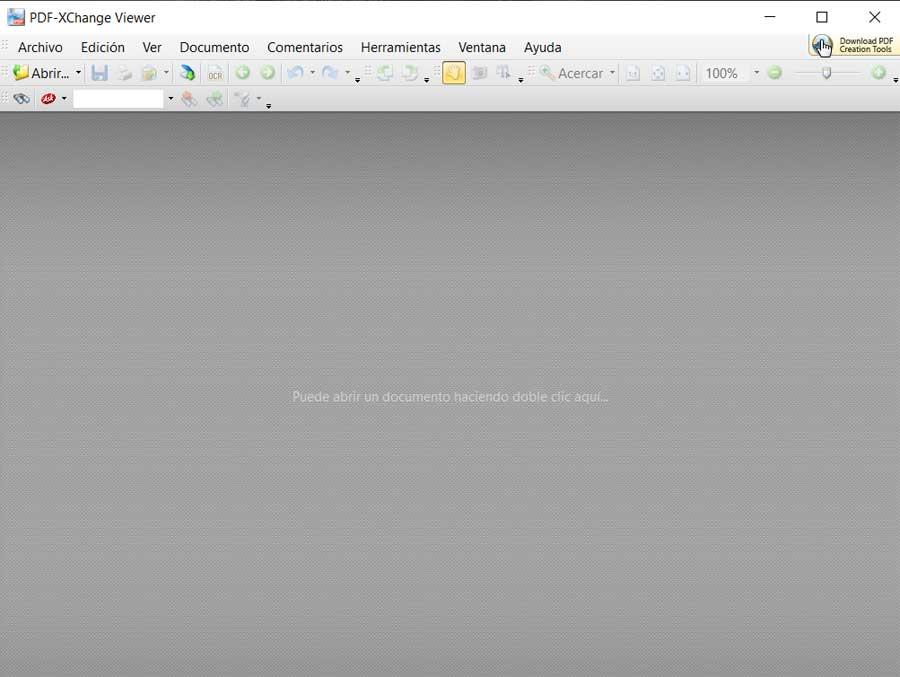Click inside the search text field
Viewport: 900px width, 677px height.
119,99
